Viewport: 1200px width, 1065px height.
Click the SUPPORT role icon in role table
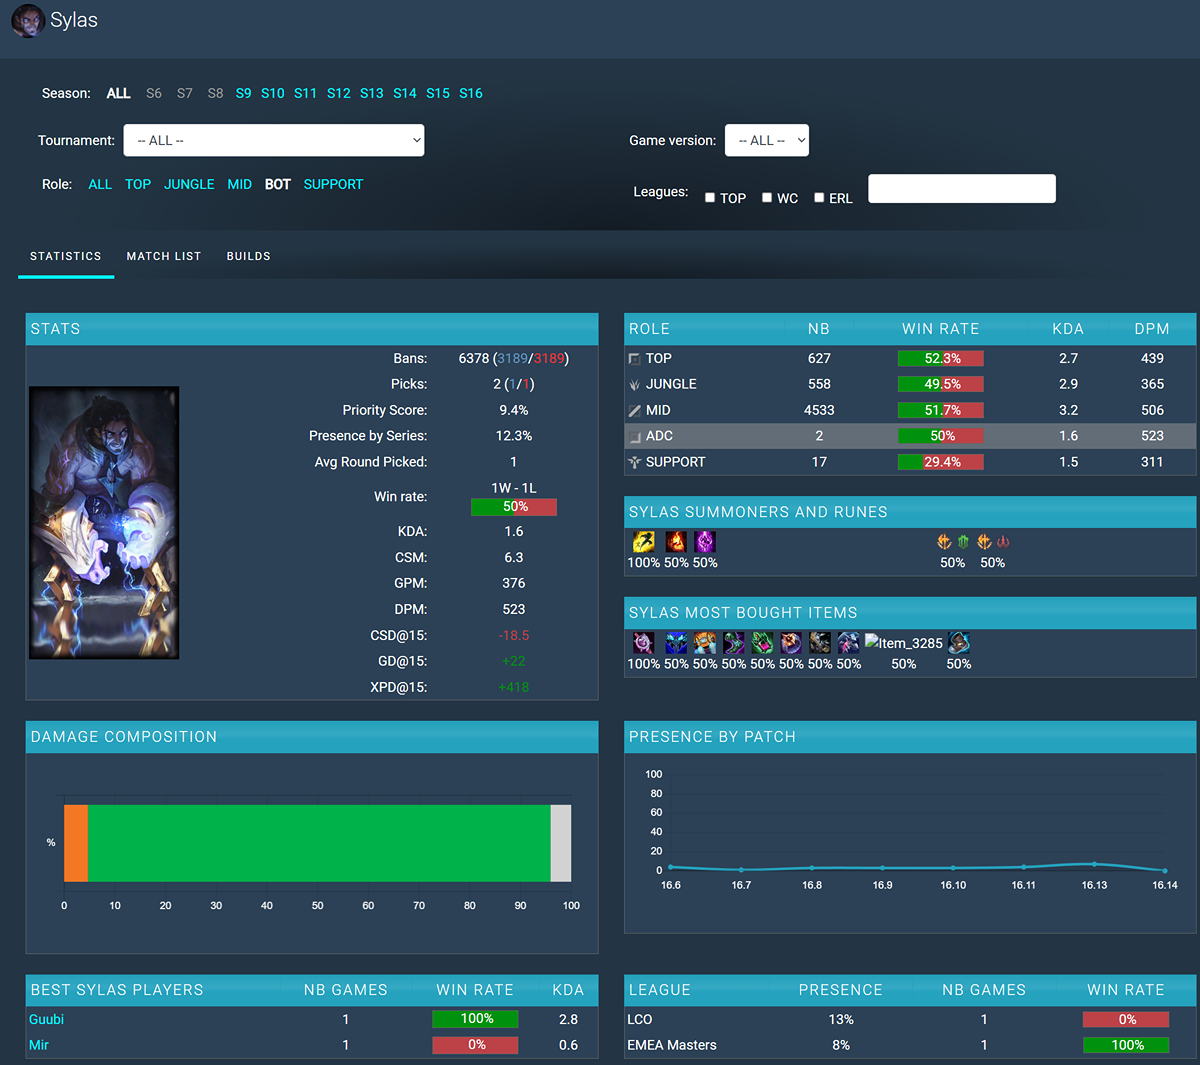tap(634, 462)
